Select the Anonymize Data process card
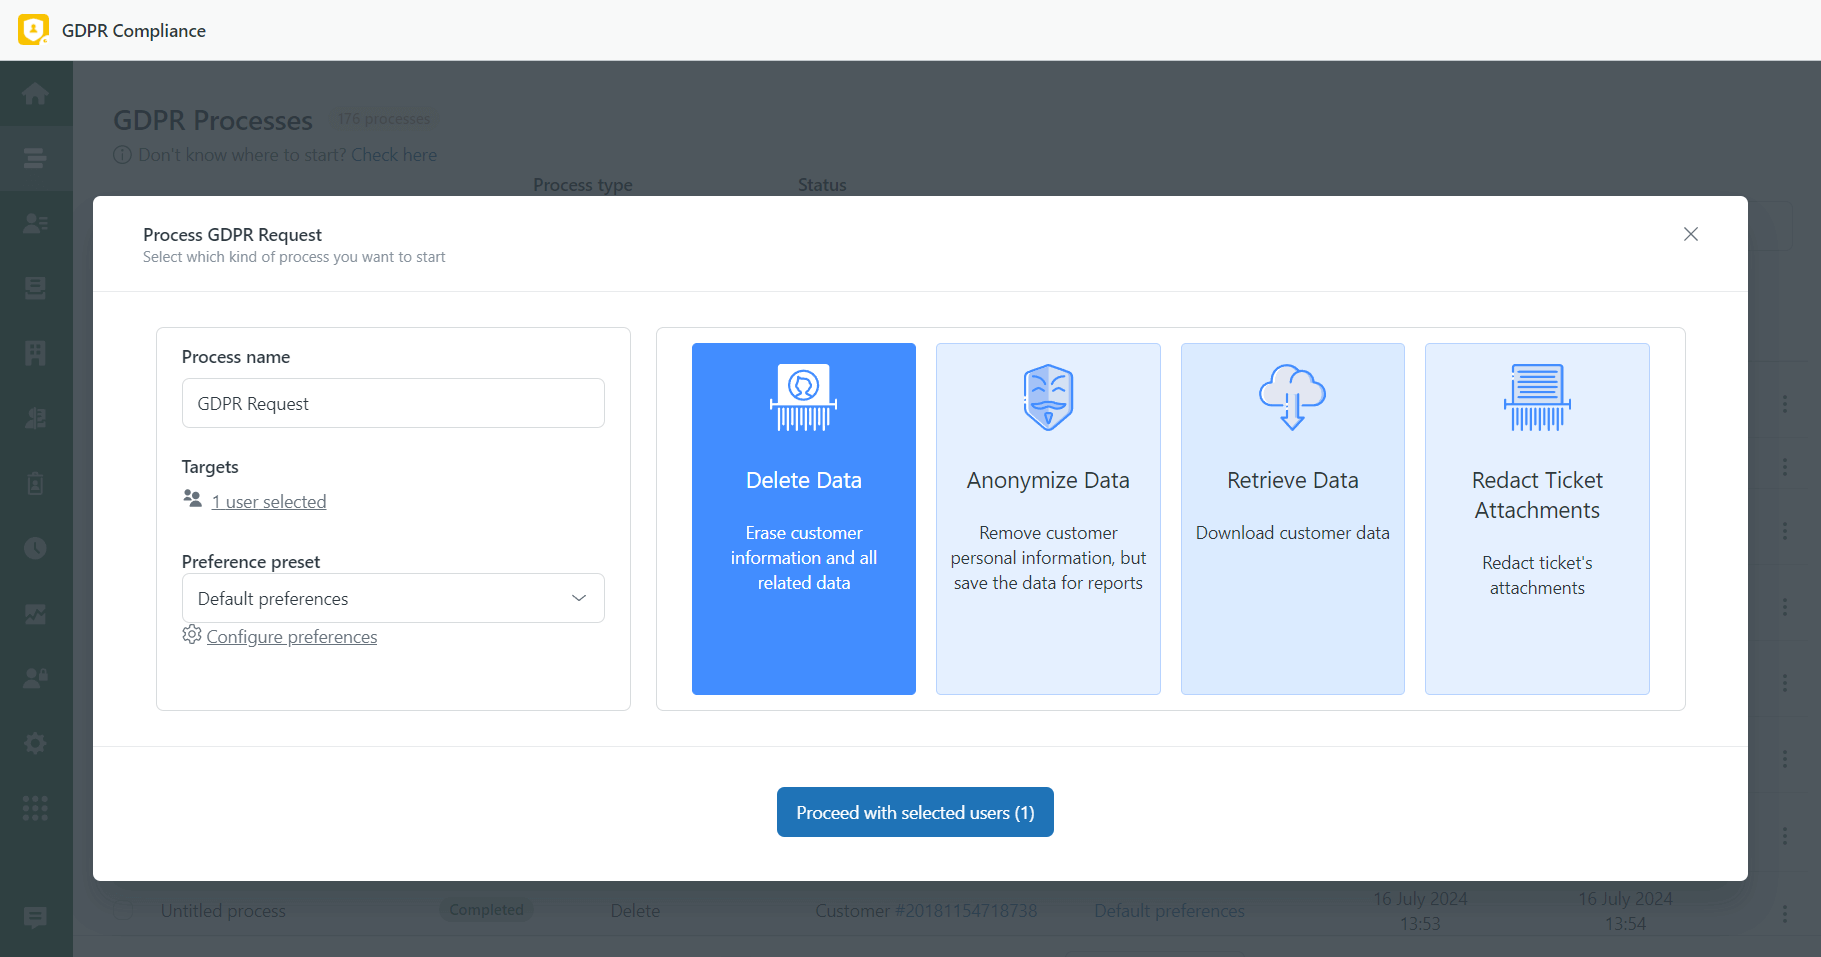This screenshot has height=957, width=1821. coord(1048,519)
